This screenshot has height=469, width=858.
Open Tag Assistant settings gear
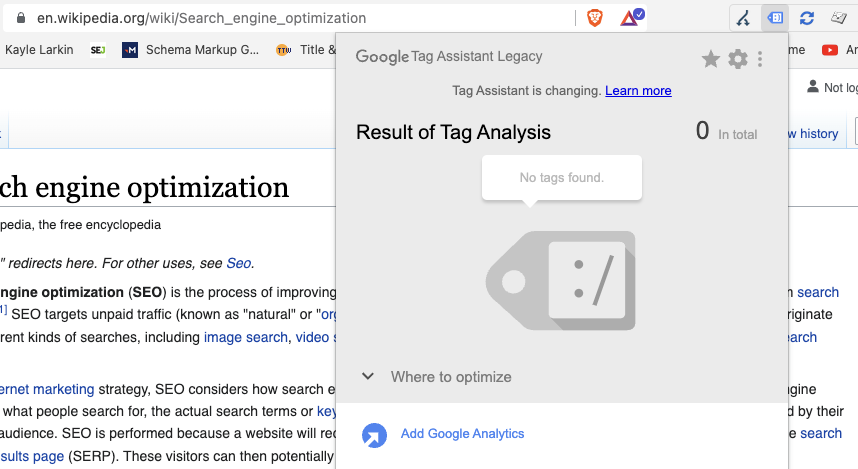tap(738, 59)
